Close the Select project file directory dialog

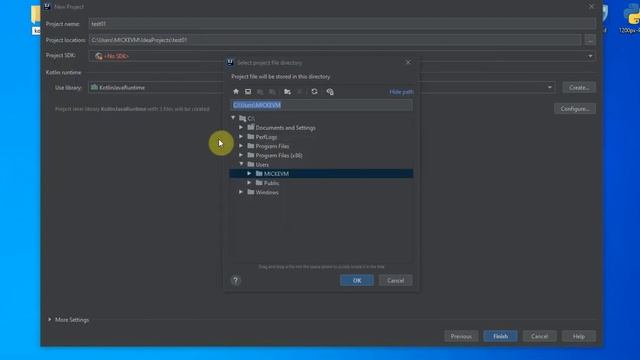pos(408,62)
